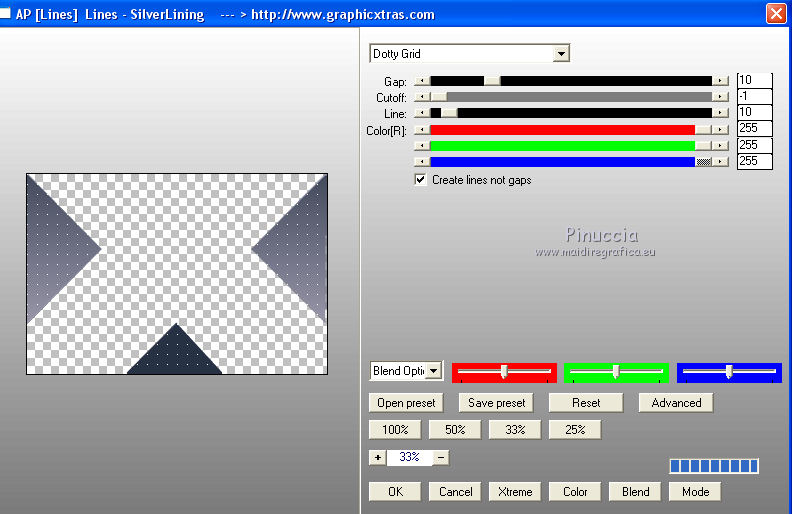
Task: Click blue color slider left arrow
Action: pyautogui.click(x=422, y=162)
